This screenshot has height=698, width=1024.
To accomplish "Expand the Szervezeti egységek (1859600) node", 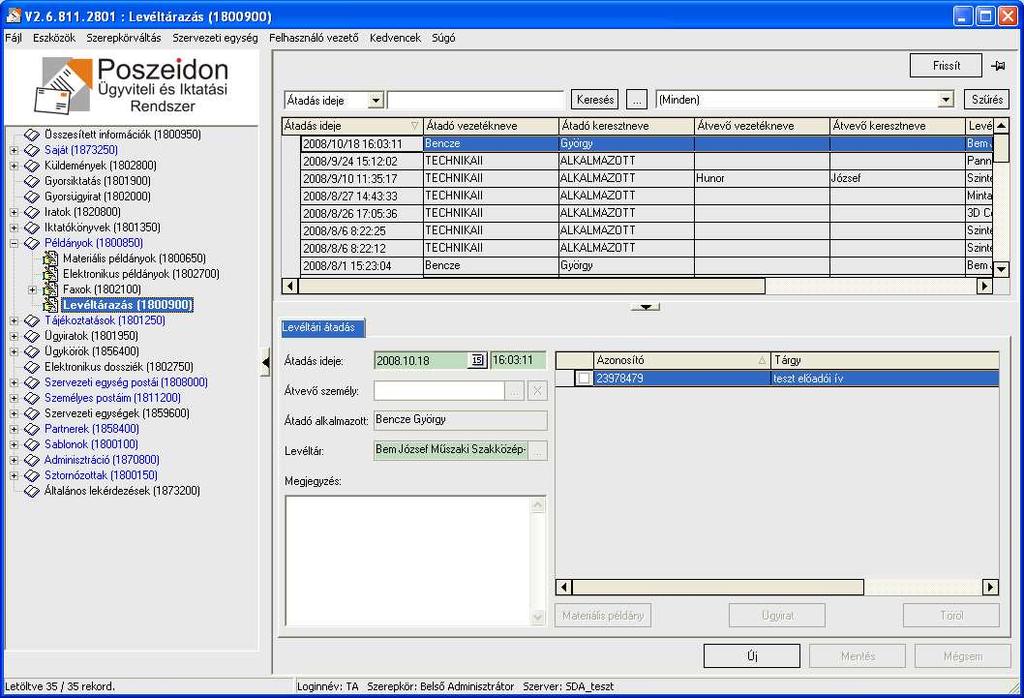I will [14, 413].
